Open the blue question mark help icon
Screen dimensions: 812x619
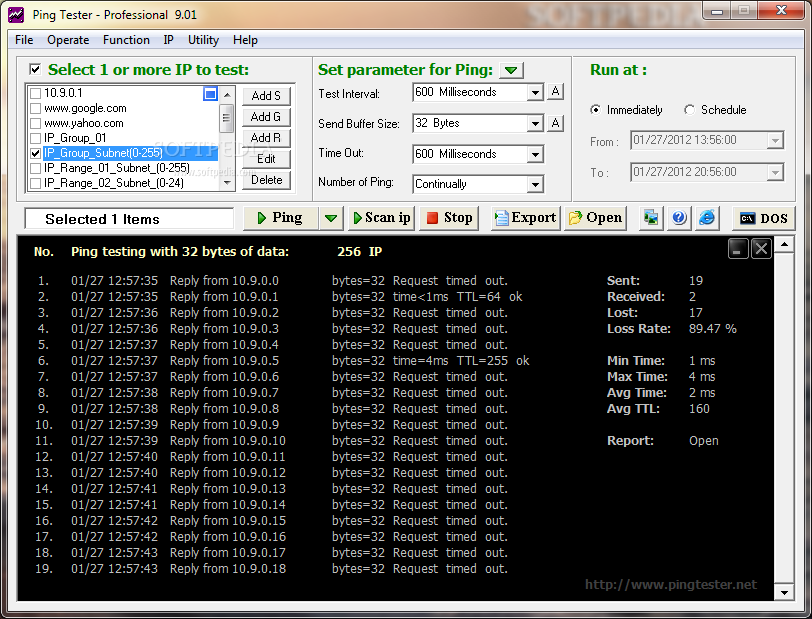(x=679, y=218)
